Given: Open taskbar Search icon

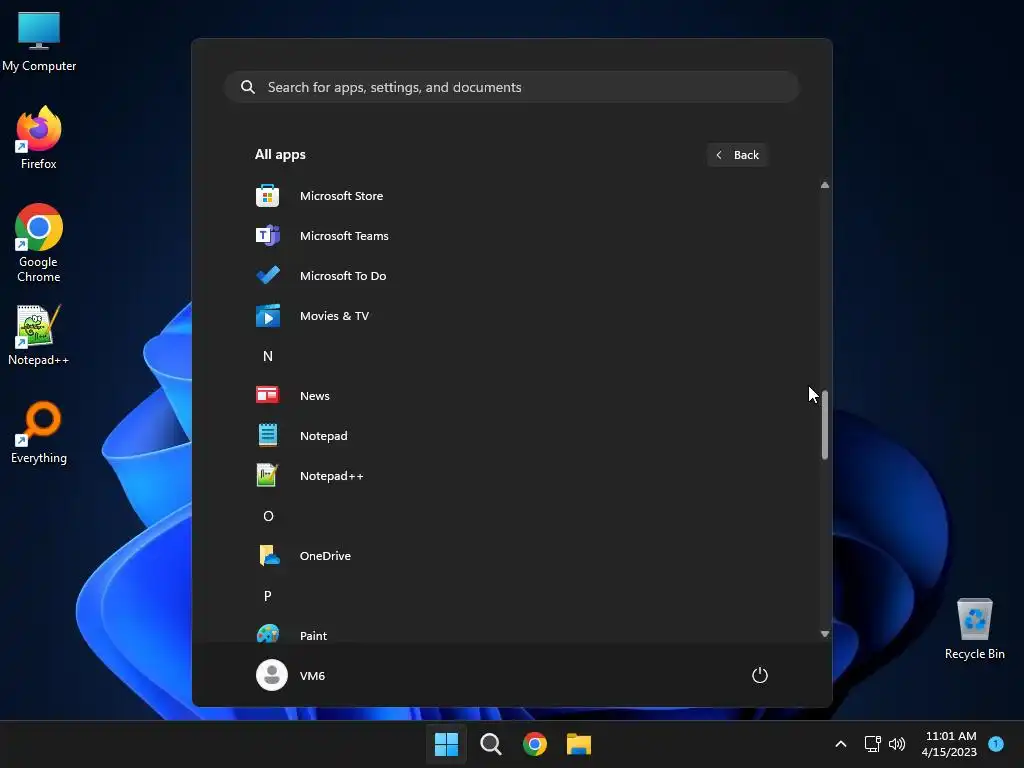Looking at the screenshot, I should [x=490, y=744].
